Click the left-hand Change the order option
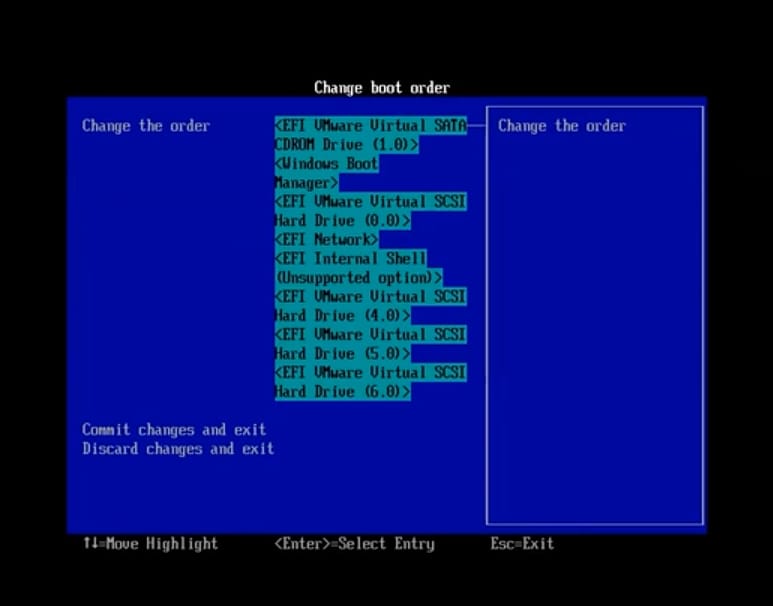The width and height of the screenshot is (773, 606). 146,126
